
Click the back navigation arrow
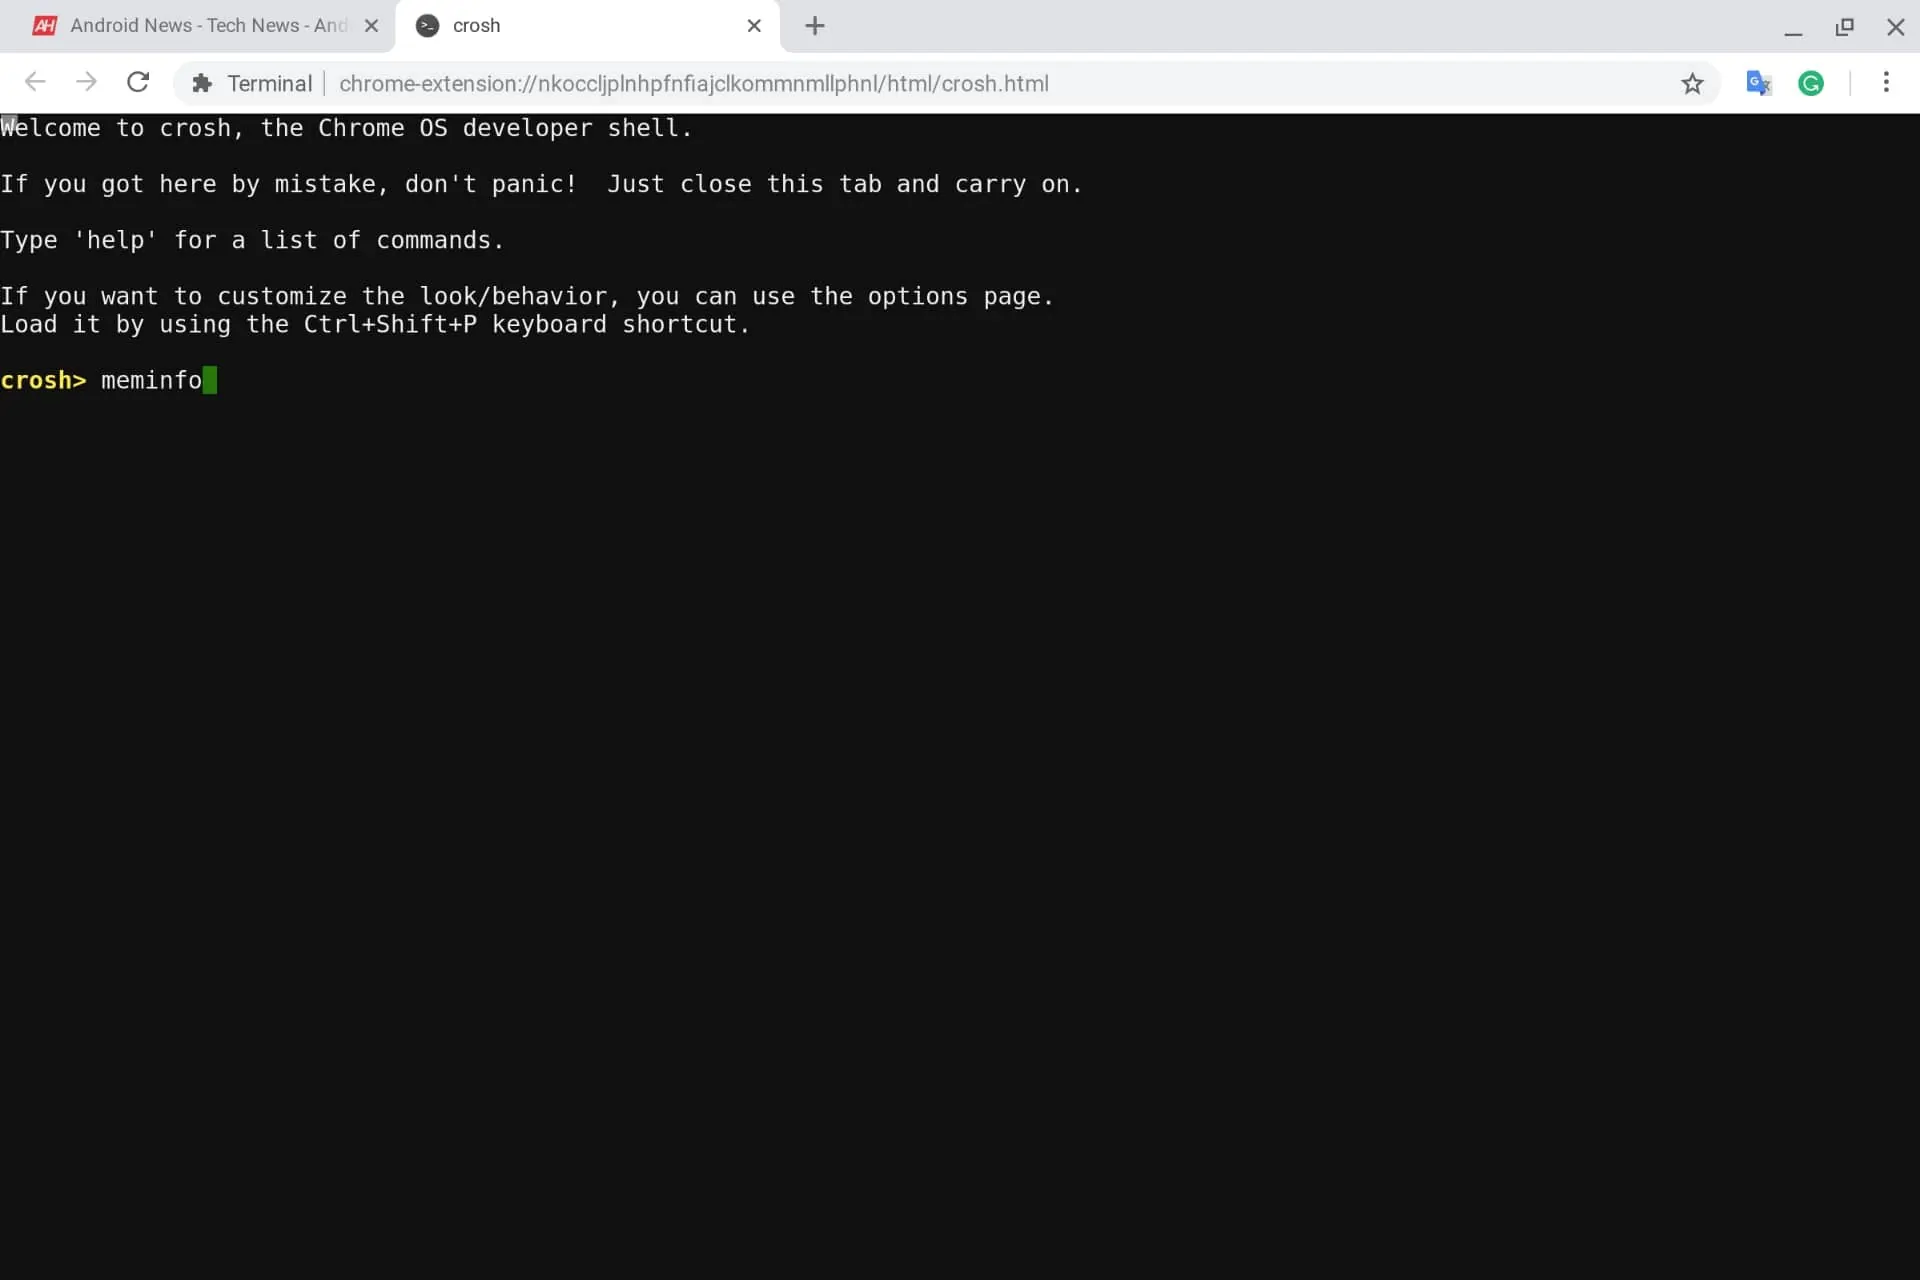click(x=37, y=83)
